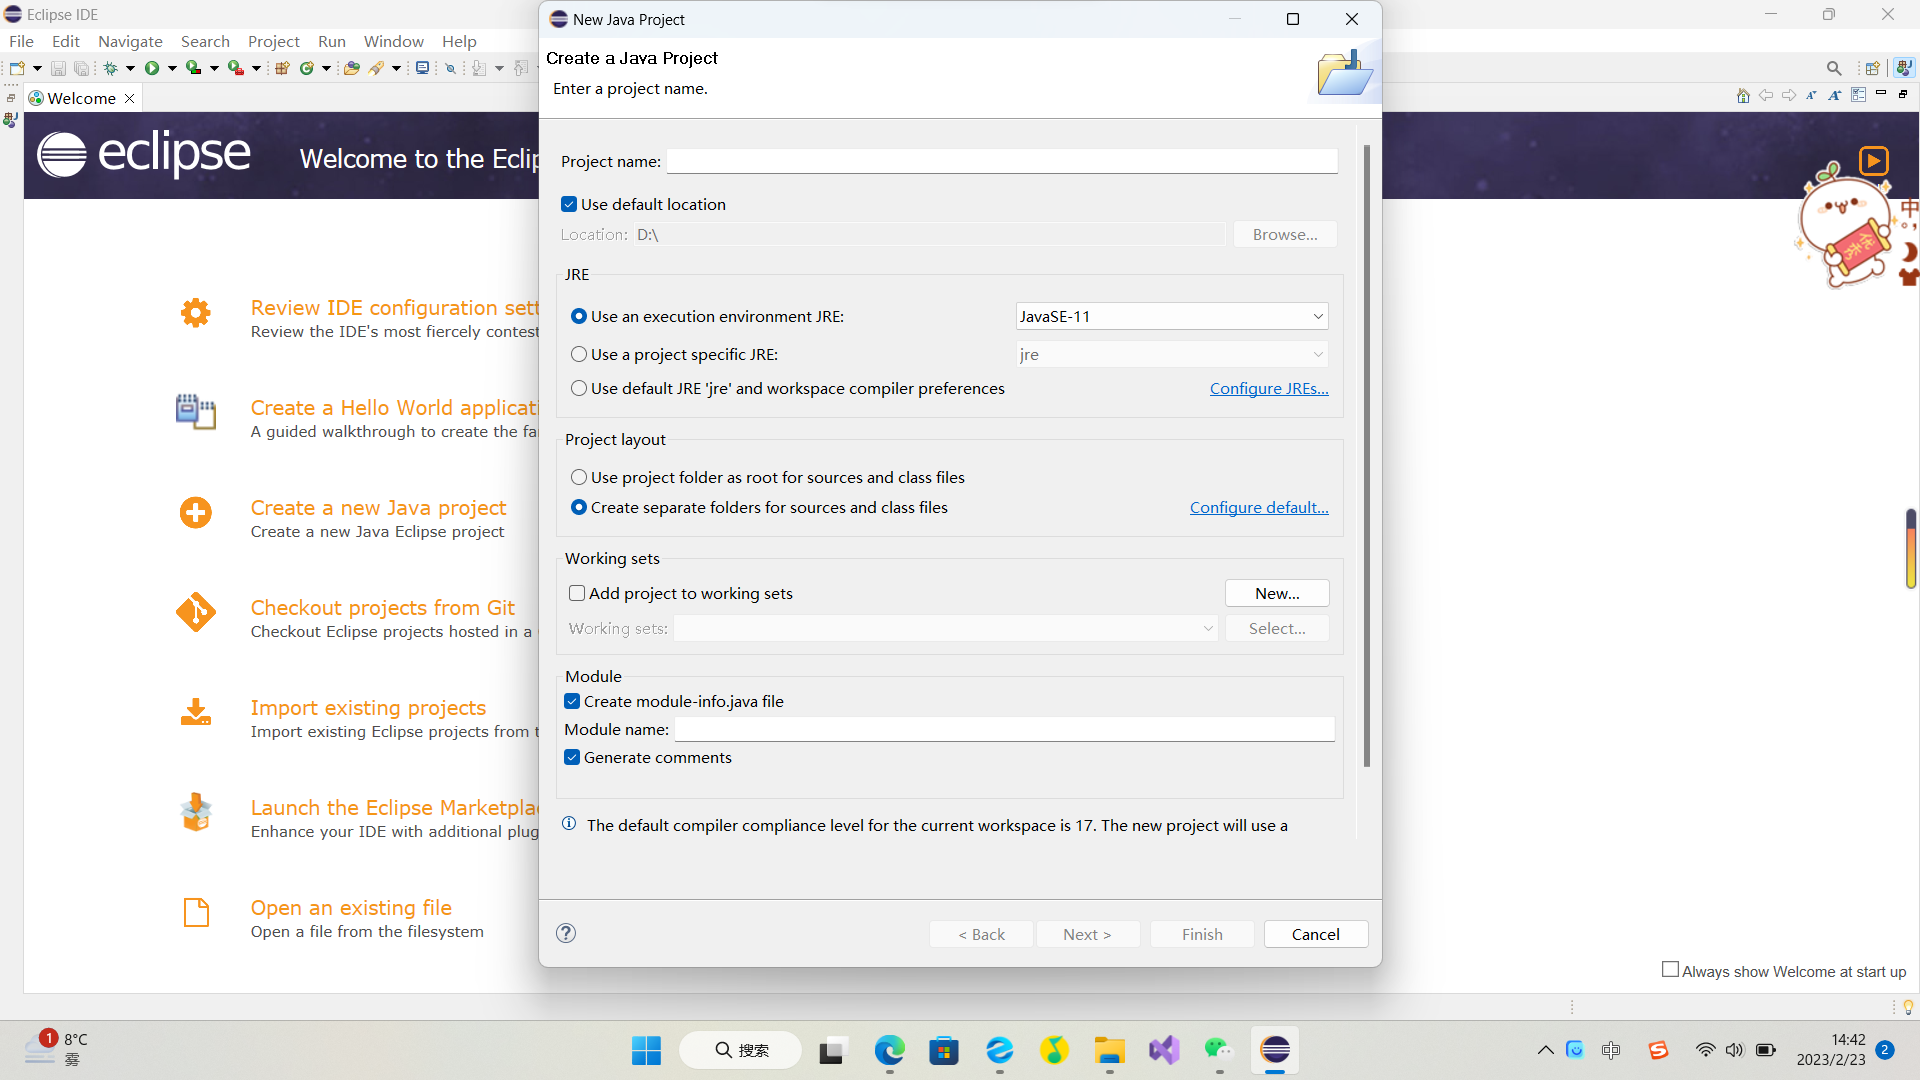Image resolution: width=1920 pixels, height=1080 pixels.
Task: Click the Open Type folder icon
Action: tap(351, 68)
